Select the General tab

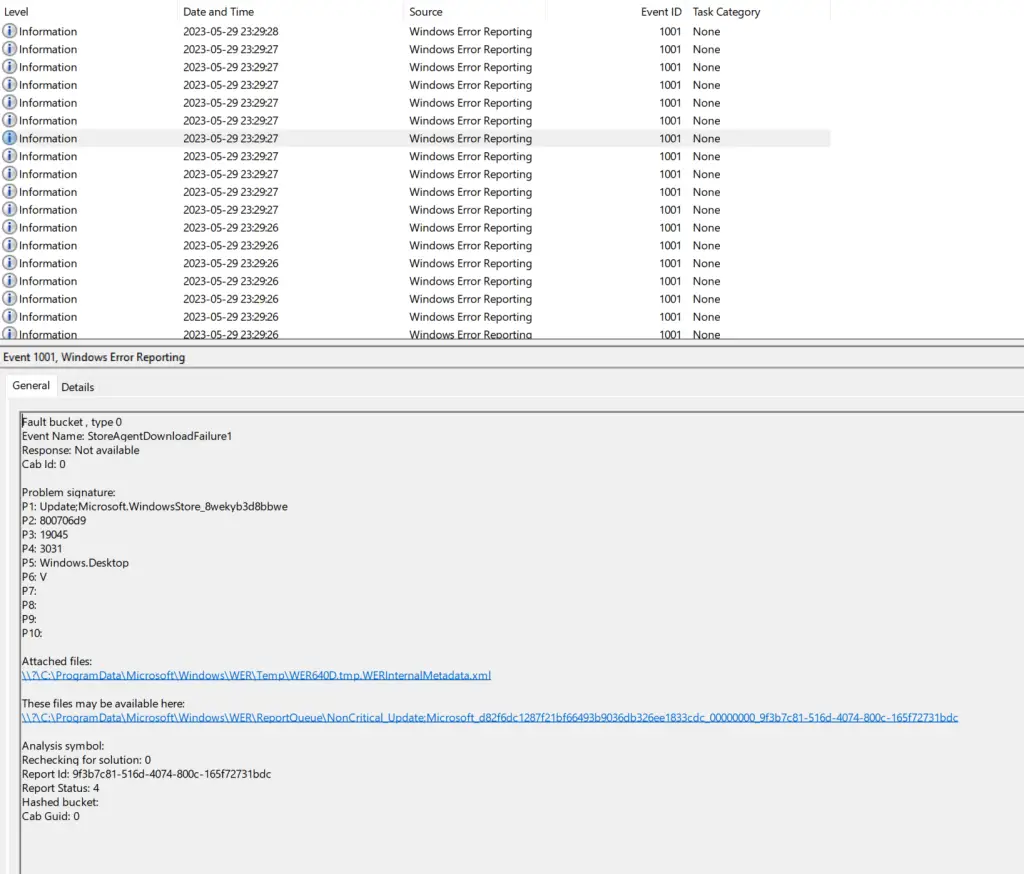[x=31, y=386]
